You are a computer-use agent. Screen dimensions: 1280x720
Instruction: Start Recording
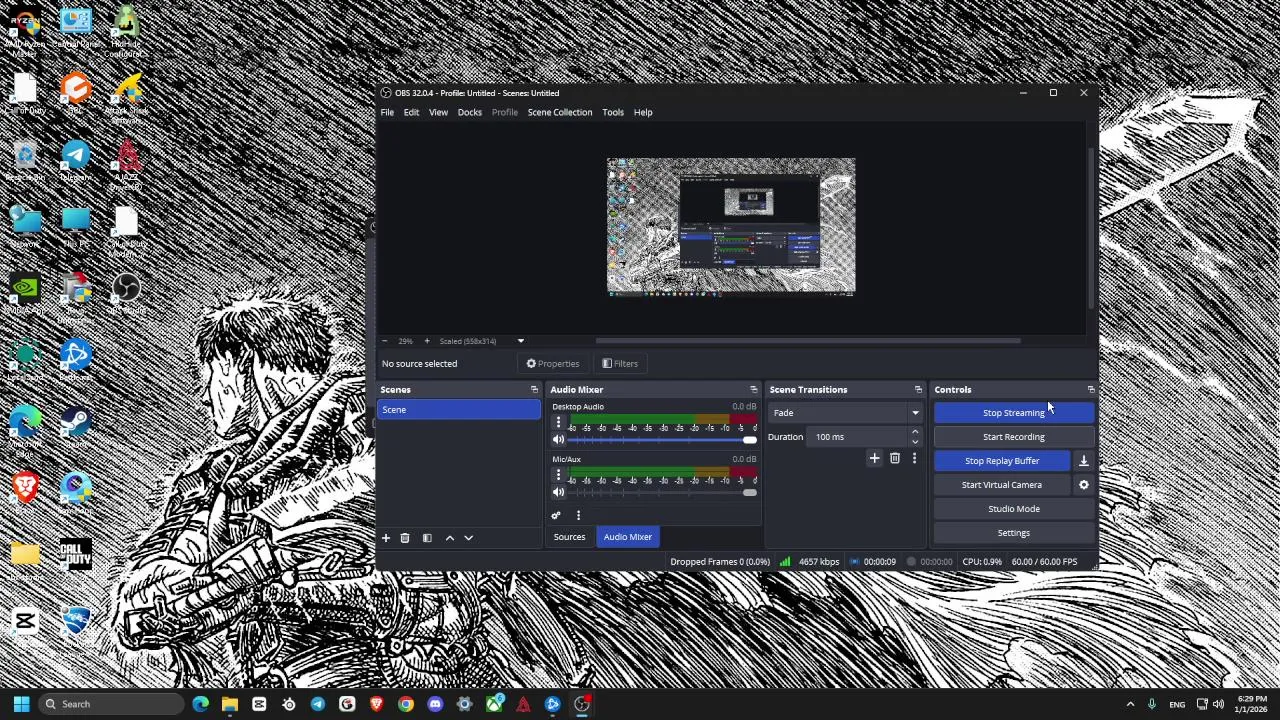pyautogui.click(x=1013, y=437)
